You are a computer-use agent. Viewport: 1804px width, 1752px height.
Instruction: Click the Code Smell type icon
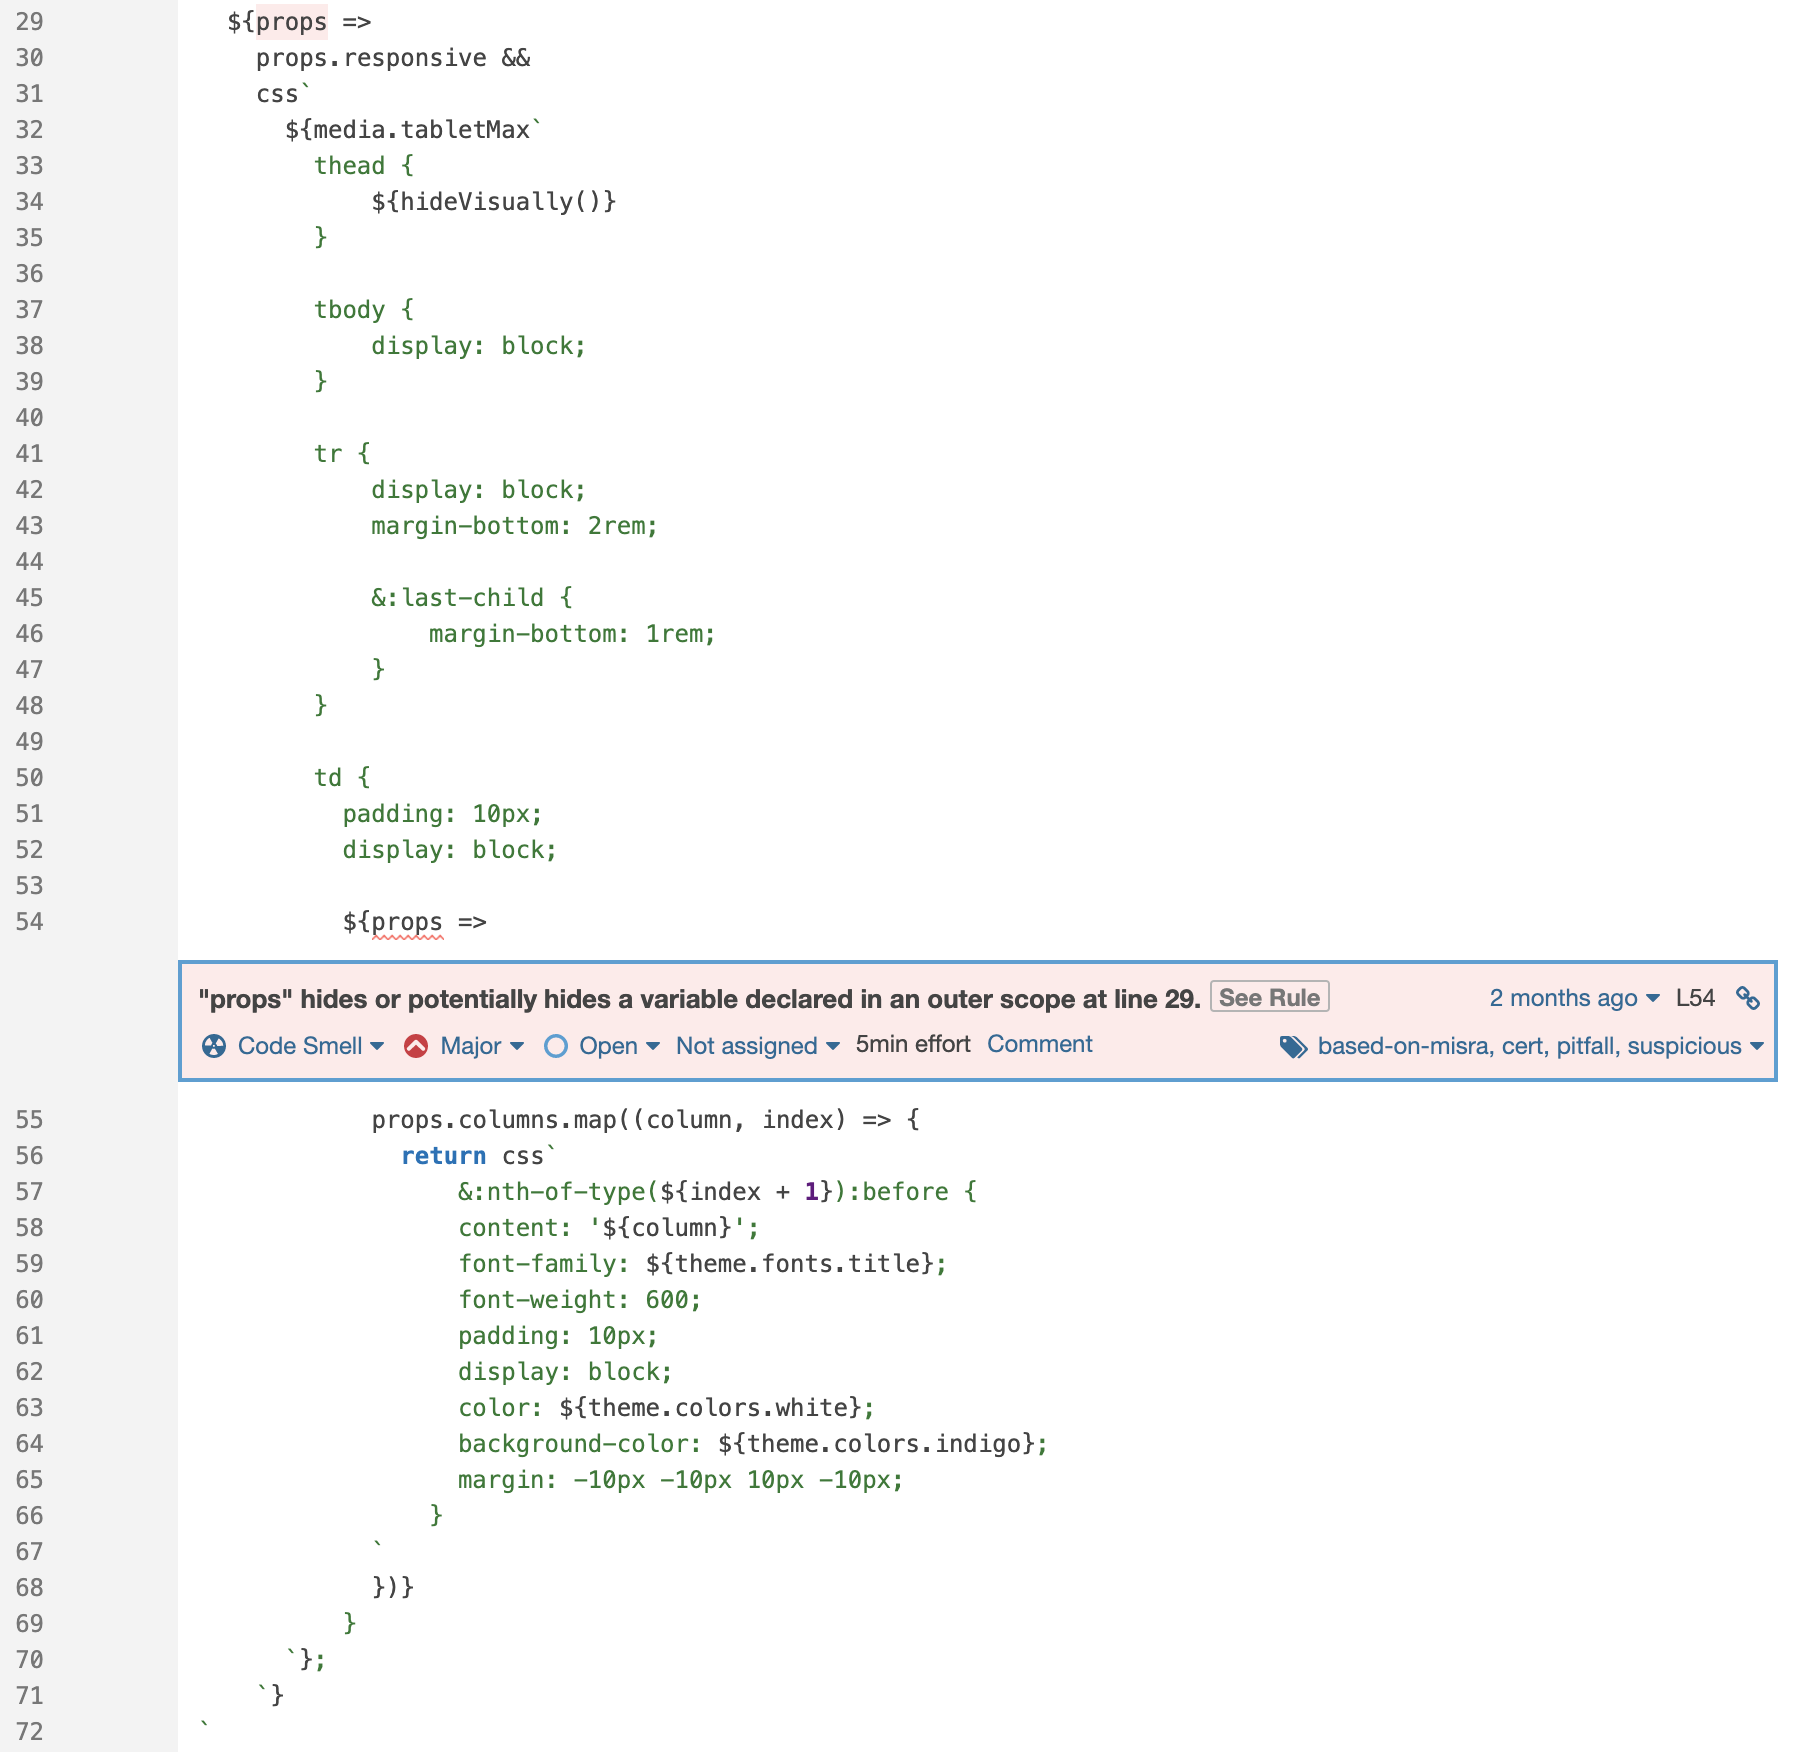213,1046
